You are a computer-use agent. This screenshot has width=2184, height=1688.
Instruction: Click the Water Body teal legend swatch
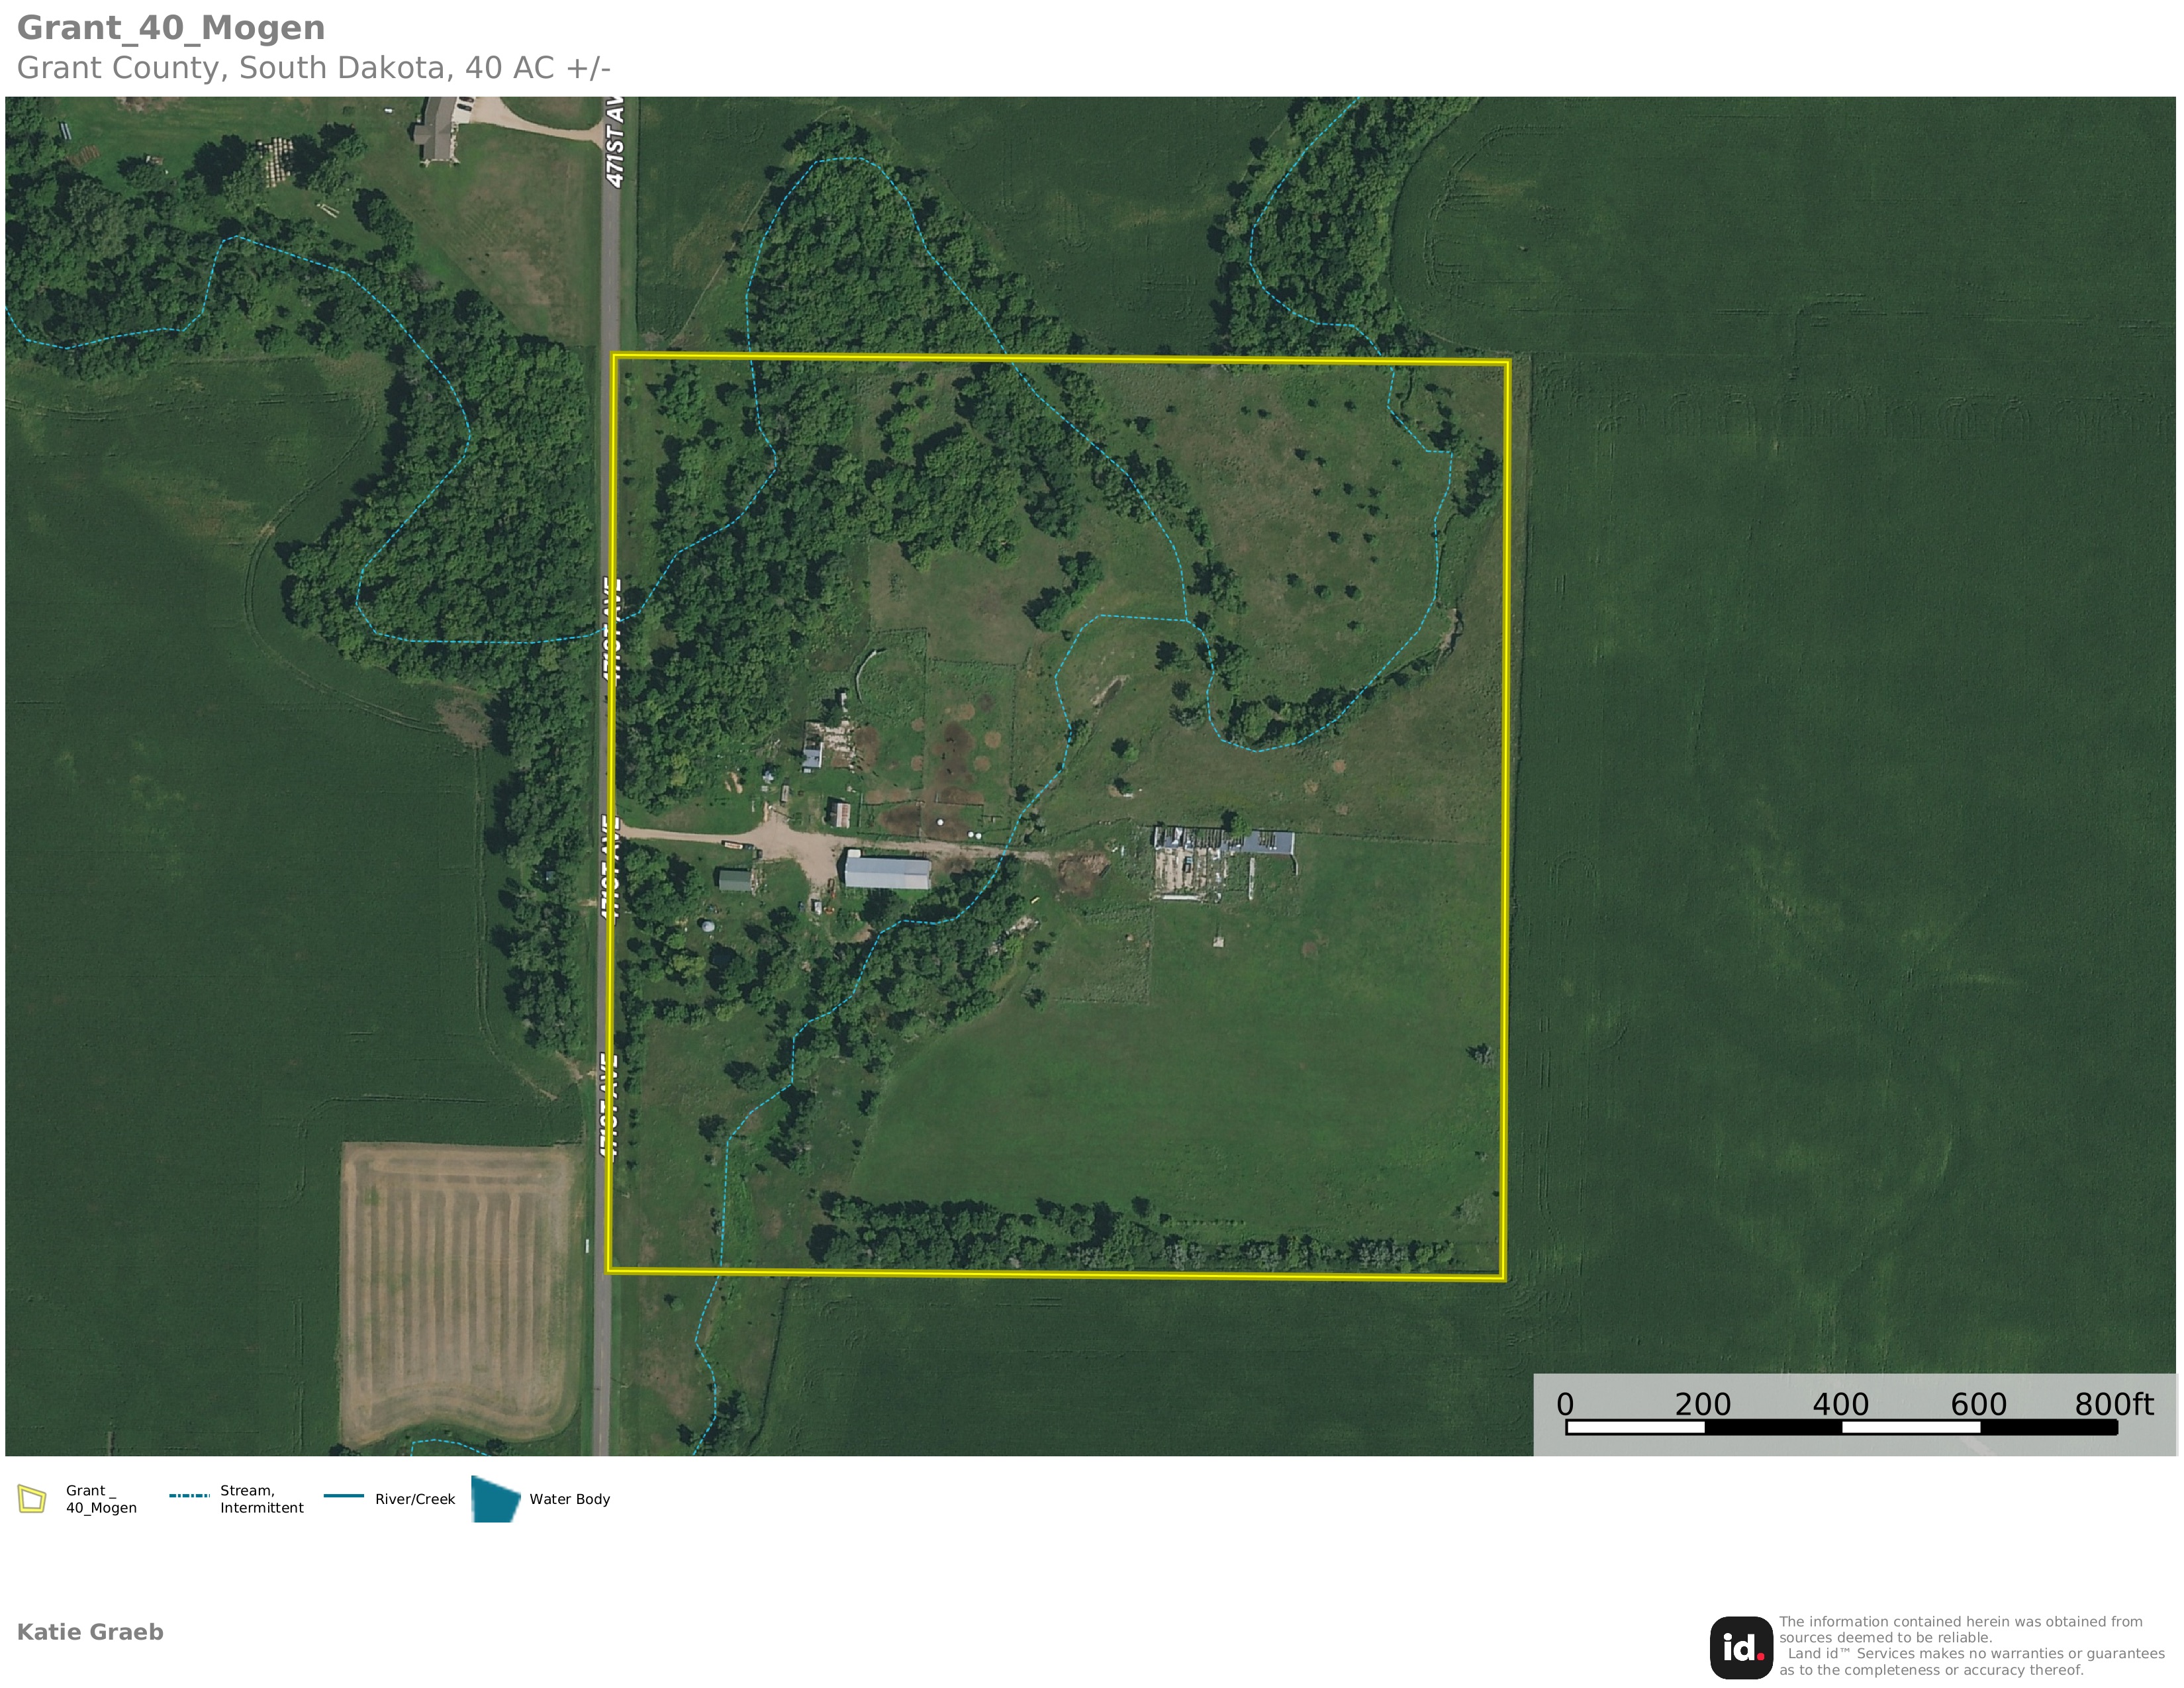(x=495, y=1499)
